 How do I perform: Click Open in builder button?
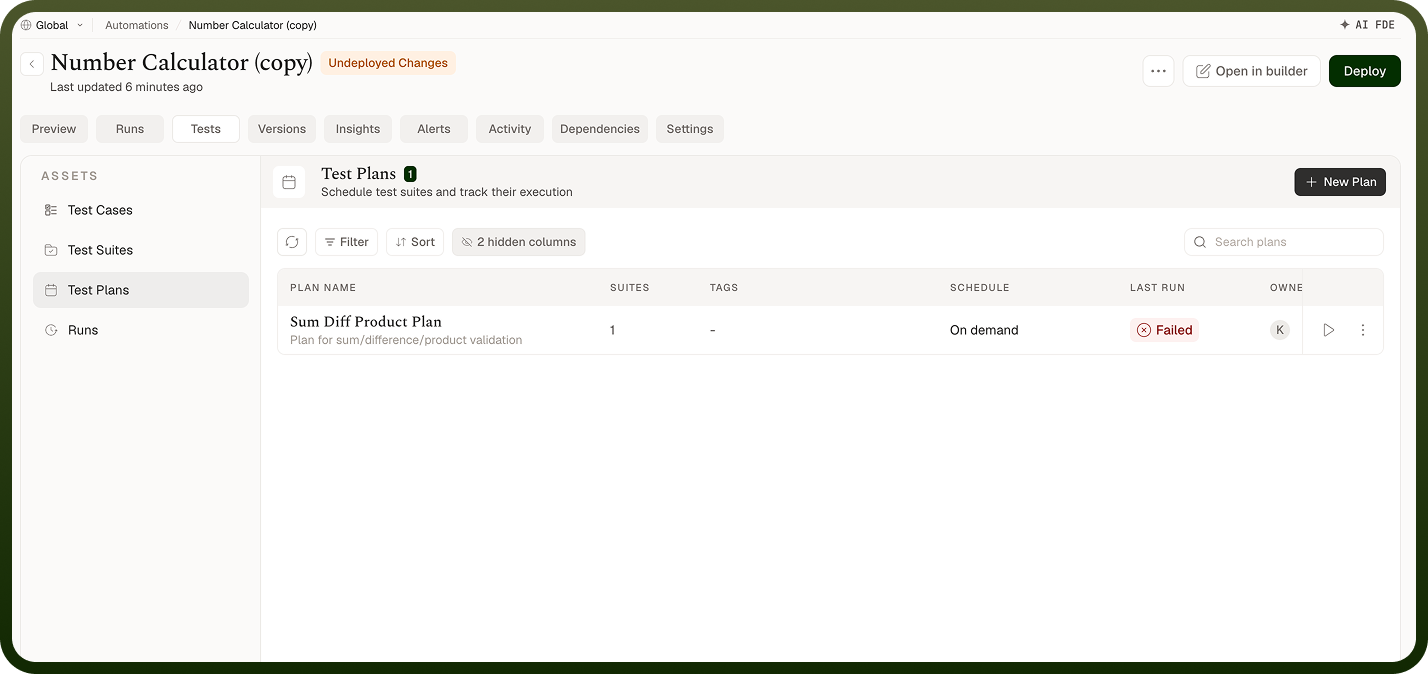[x=1251, y=71]
